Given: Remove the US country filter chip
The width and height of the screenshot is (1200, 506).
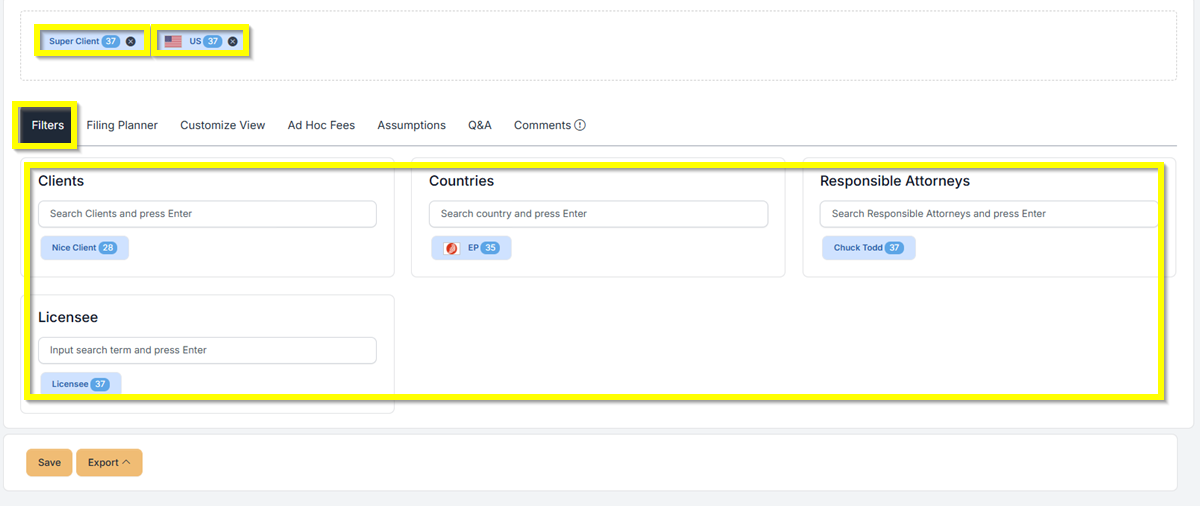Looking at the screenshot, I should [x=233, y=42].
